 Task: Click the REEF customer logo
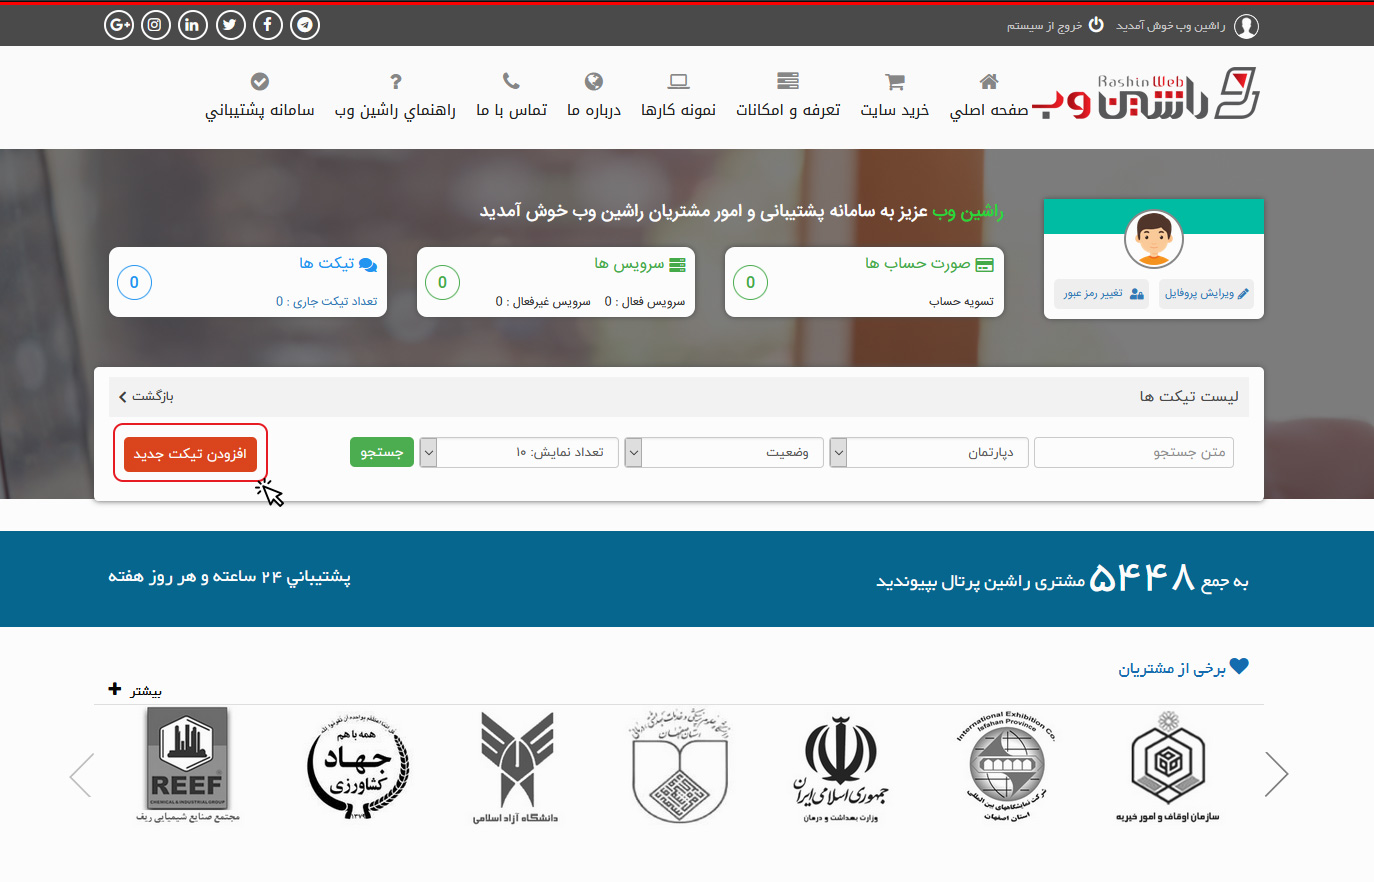point(188,765)
